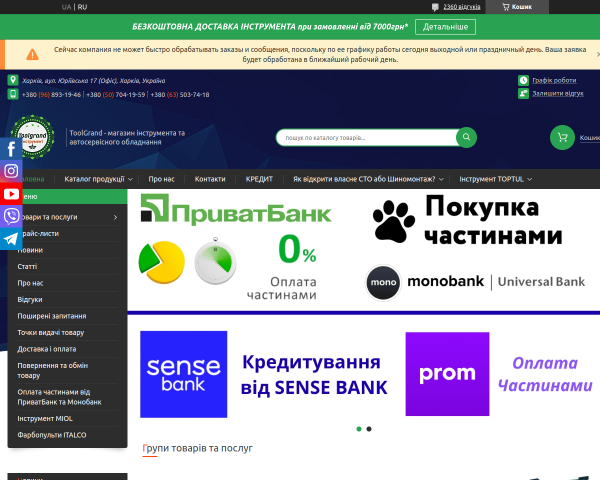Screen dimensions: 600x480
Task: Open the Telegram contact icon
Action: coord(11,239)
